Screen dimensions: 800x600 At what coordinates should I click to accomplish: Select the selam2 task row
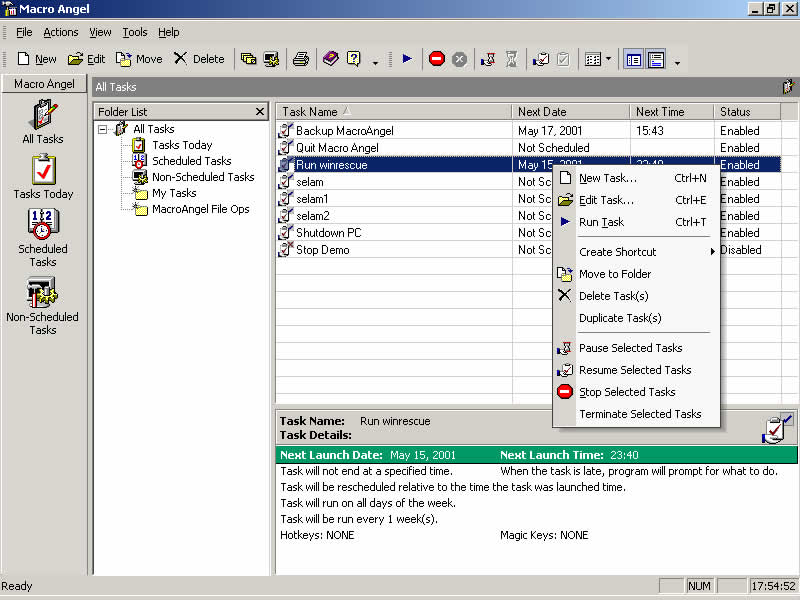[x=414, y=216]
